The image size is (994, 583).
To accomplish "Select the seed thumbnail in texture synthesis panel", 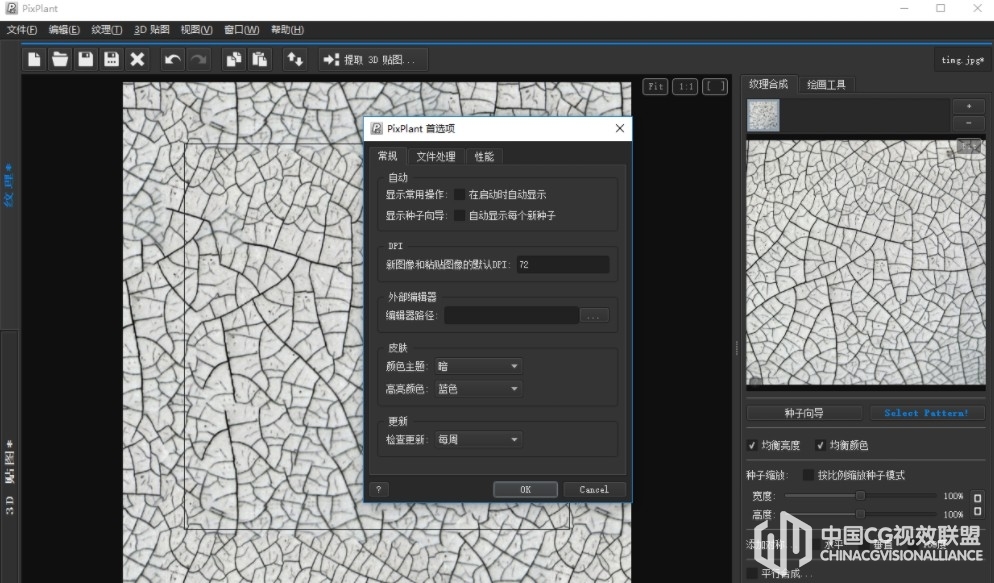I will 763,115.
